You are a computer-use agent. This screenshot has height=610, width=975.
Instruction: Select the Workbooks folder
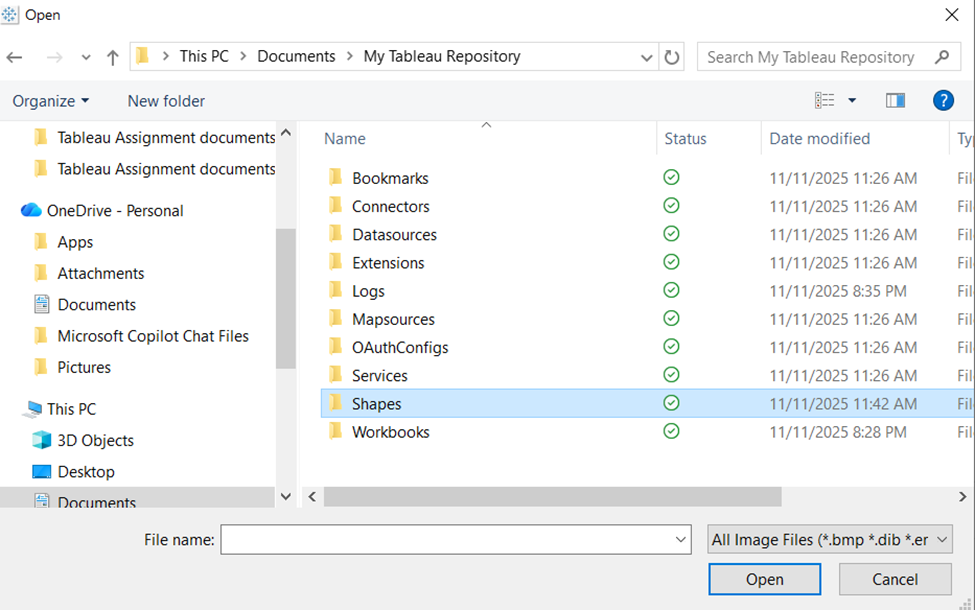coord(390,432)
